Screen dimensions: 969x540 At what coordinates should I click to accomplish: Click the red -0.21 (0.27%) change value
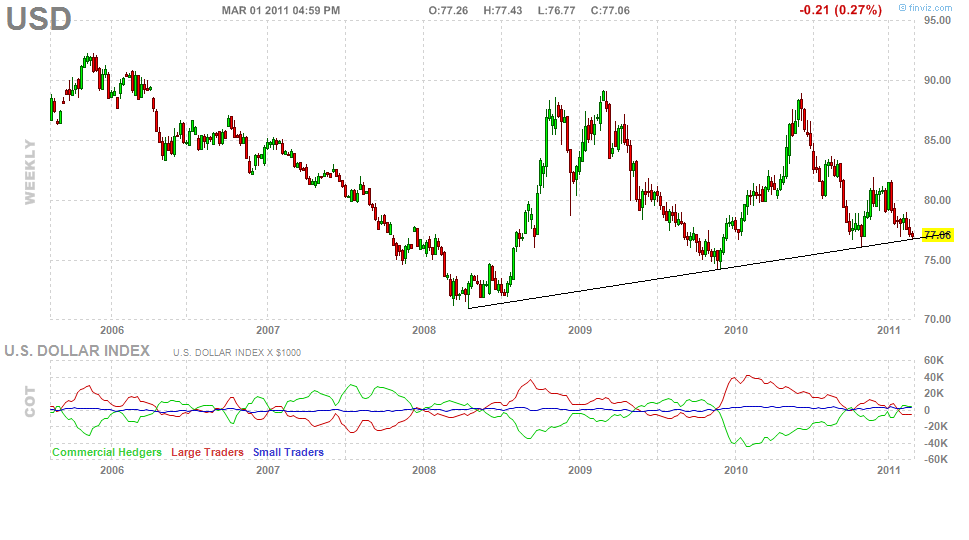click(x=840, y=10)
